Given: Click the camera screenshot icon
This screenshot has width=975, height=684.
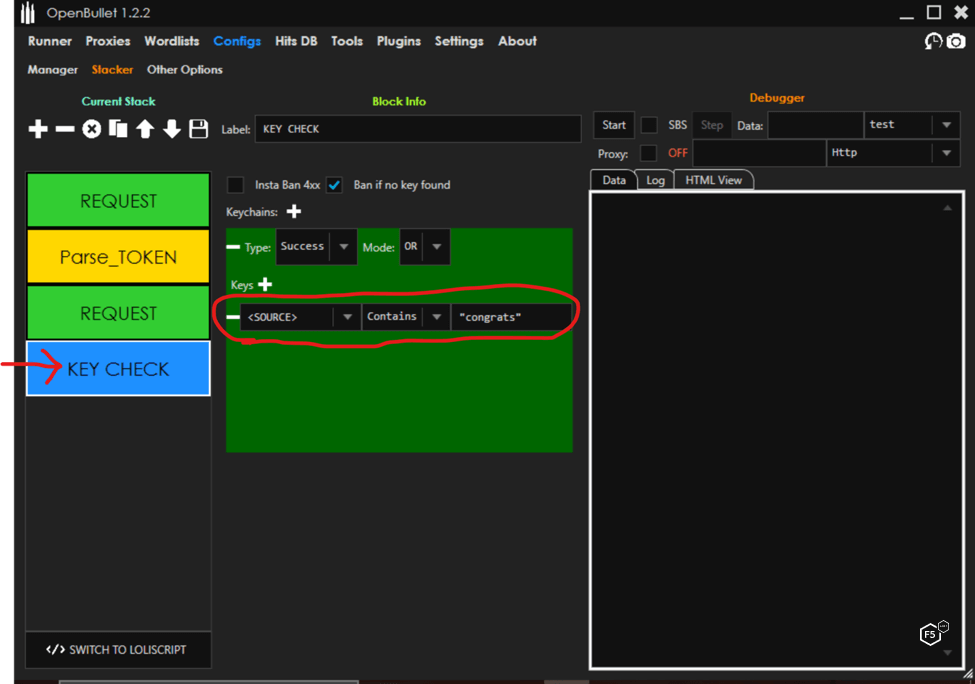Looking at the screenshot, I should point(956,42).
